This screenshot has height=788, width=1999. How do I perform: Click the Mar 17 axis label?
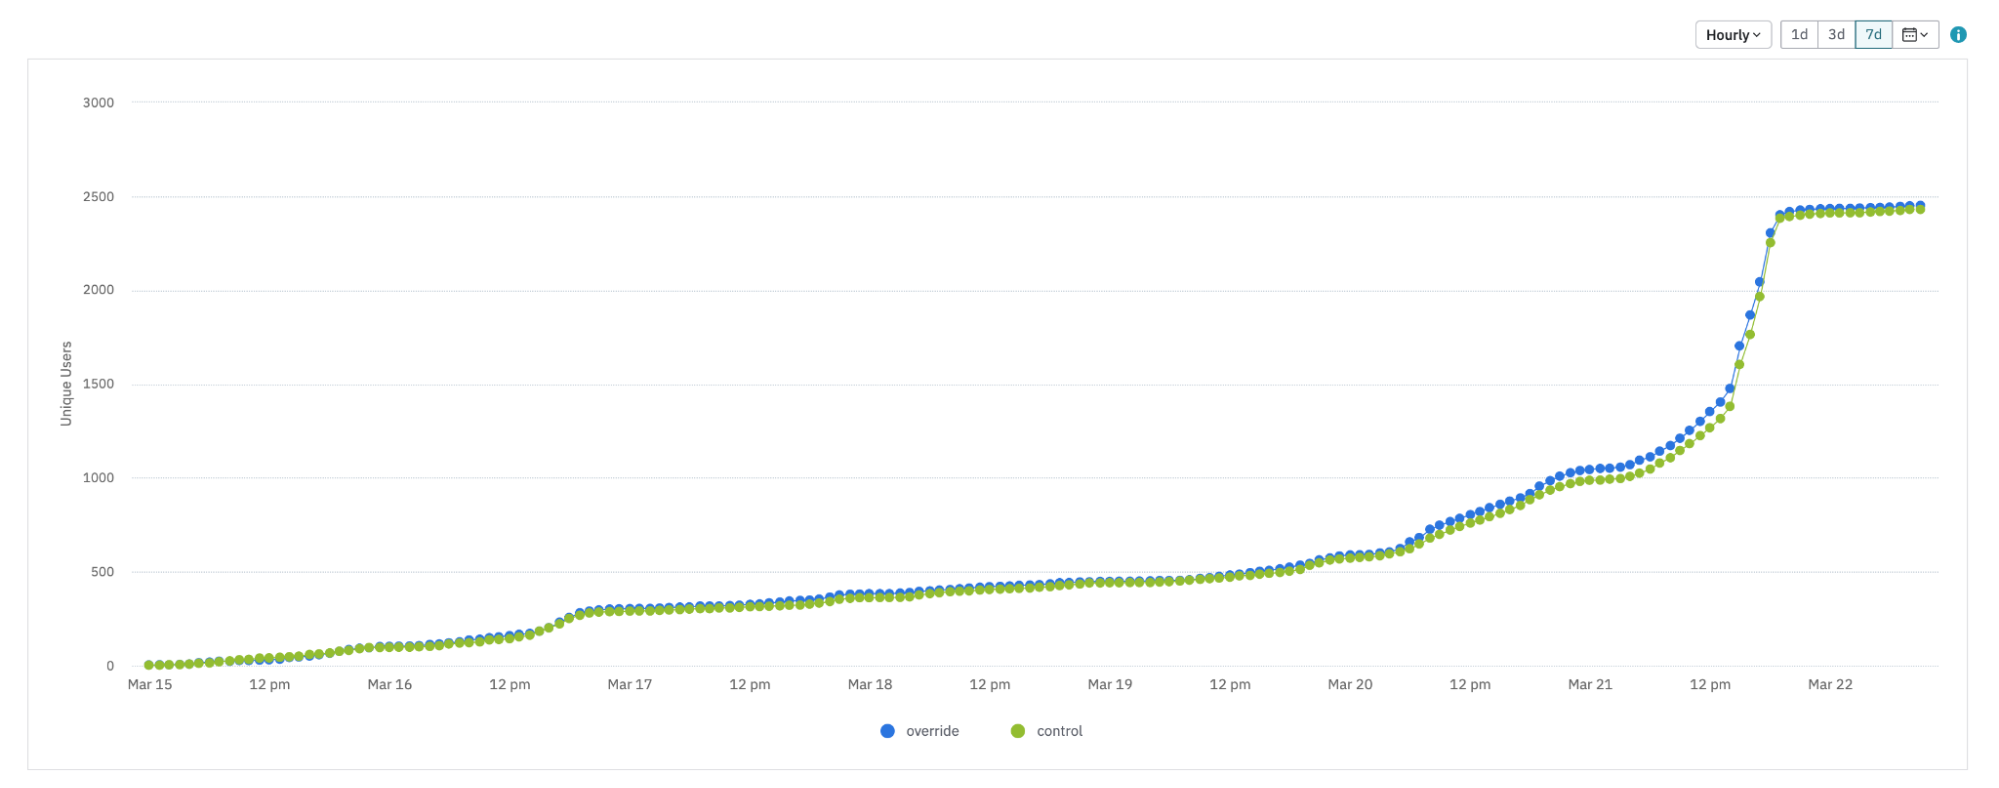tap(630, 685)
